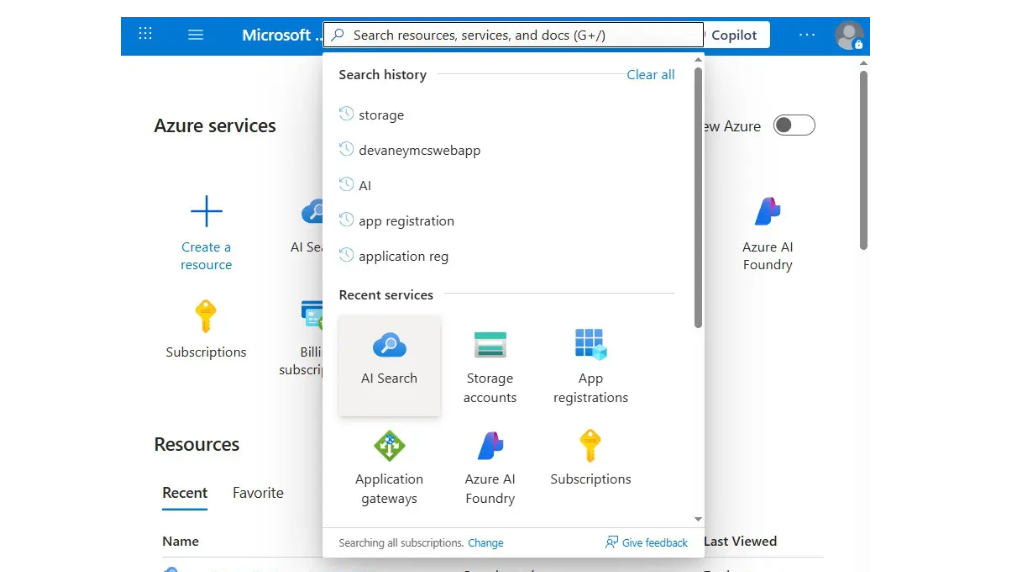Click history clock icon beside 'AI'
Image resolution: width=1026 pixels, height=572 pixels.
click(346, 185)
